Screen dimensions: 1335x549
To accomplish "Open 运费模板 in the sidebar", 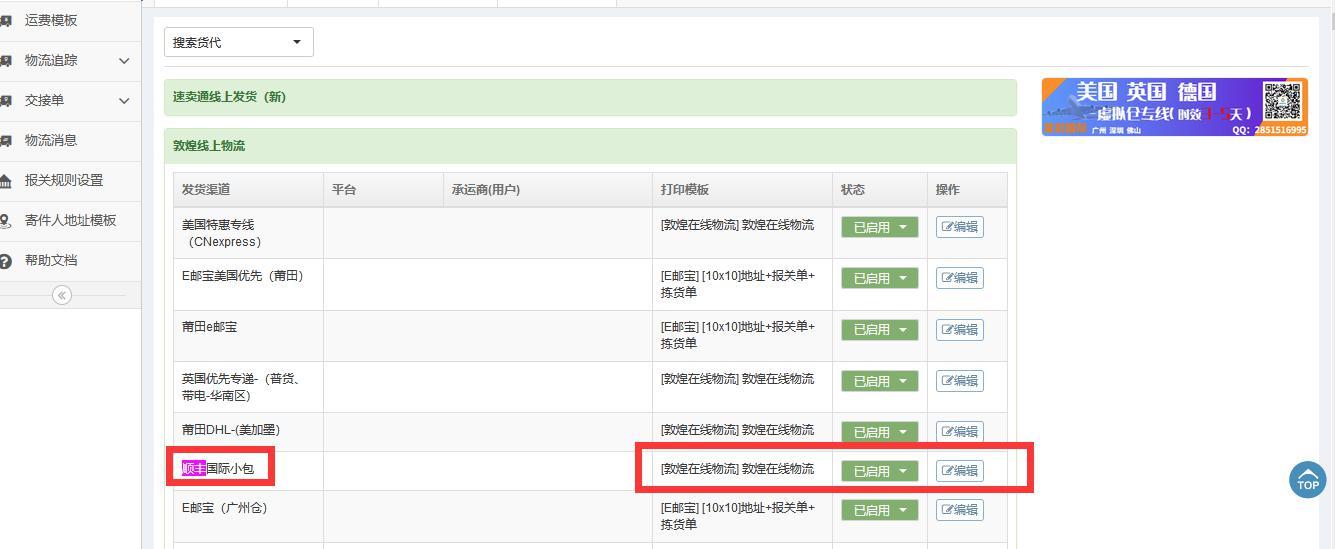I will 51,20.
